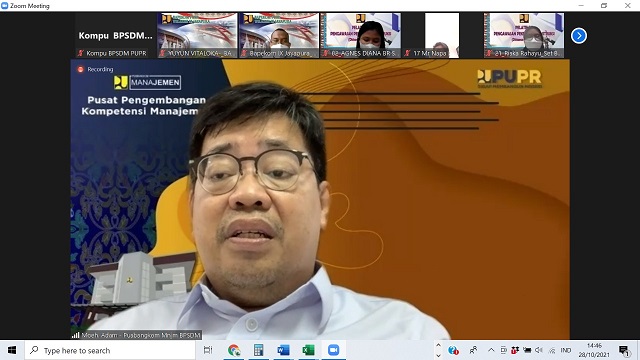Click muted mic icon on 17 Mr Napa tile

(407, 53)
